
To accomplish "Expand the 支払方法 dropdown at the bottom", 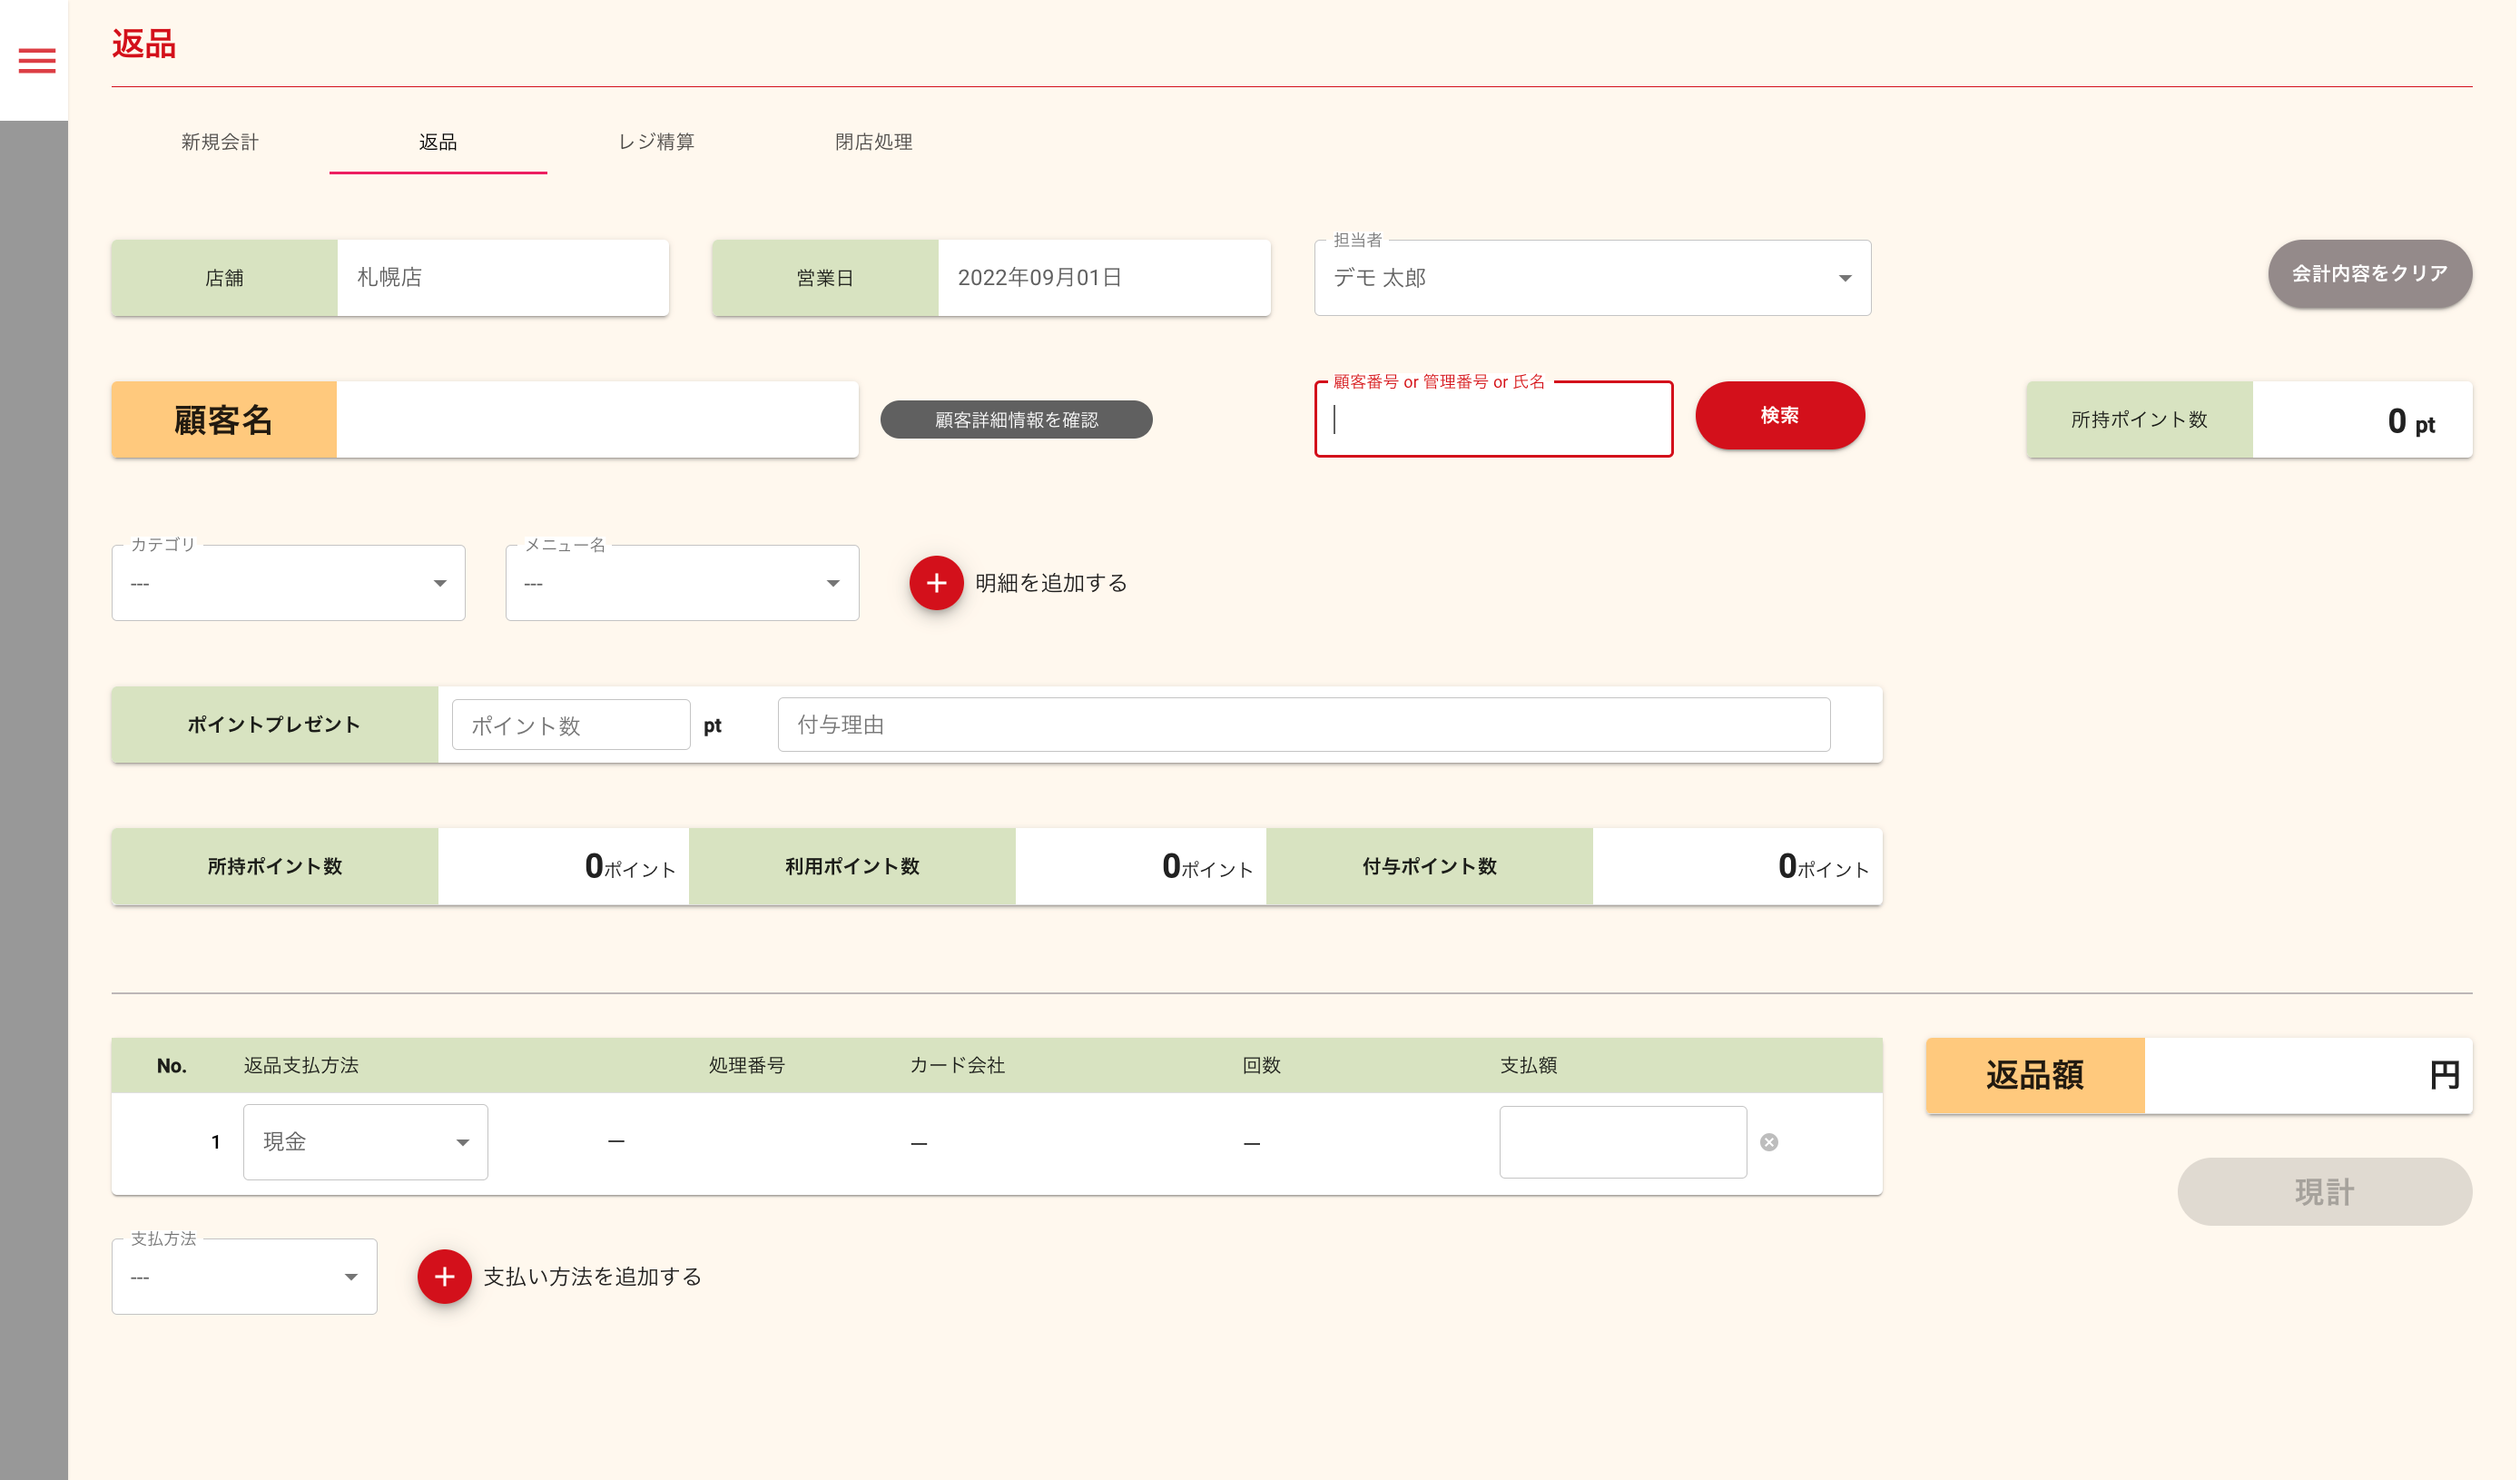I will pyautogui.click(x=244, y=1277).
